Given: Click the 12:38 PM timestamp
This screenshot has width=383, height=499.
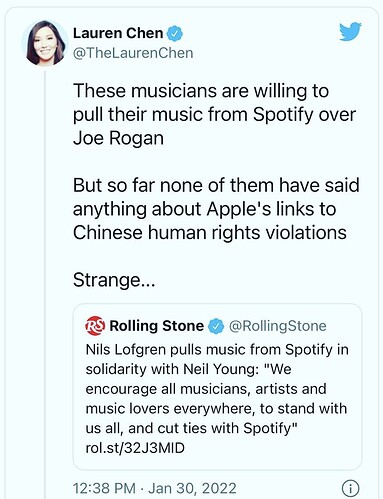Looking at the screenshot, I should pyautogui.click(x=104, y=488).
